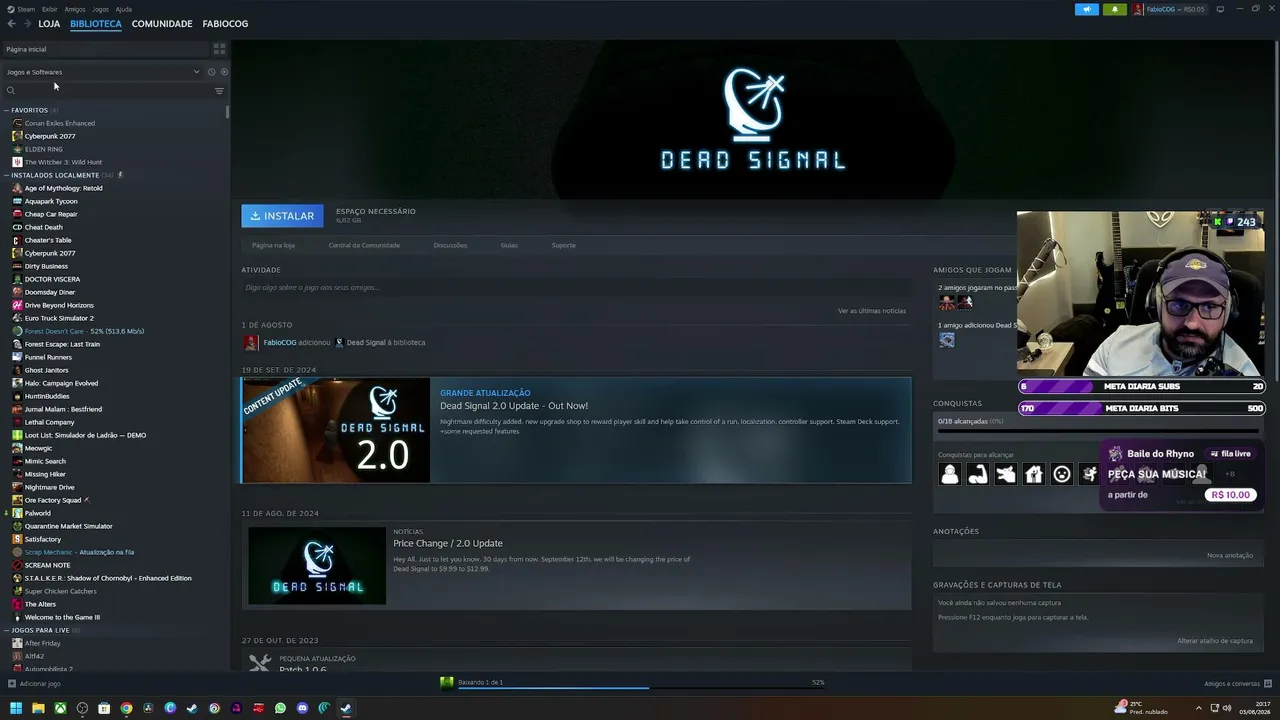
Task: Open the Dead Signal 2.0 Update thumbnail
Action: point(335,430)
